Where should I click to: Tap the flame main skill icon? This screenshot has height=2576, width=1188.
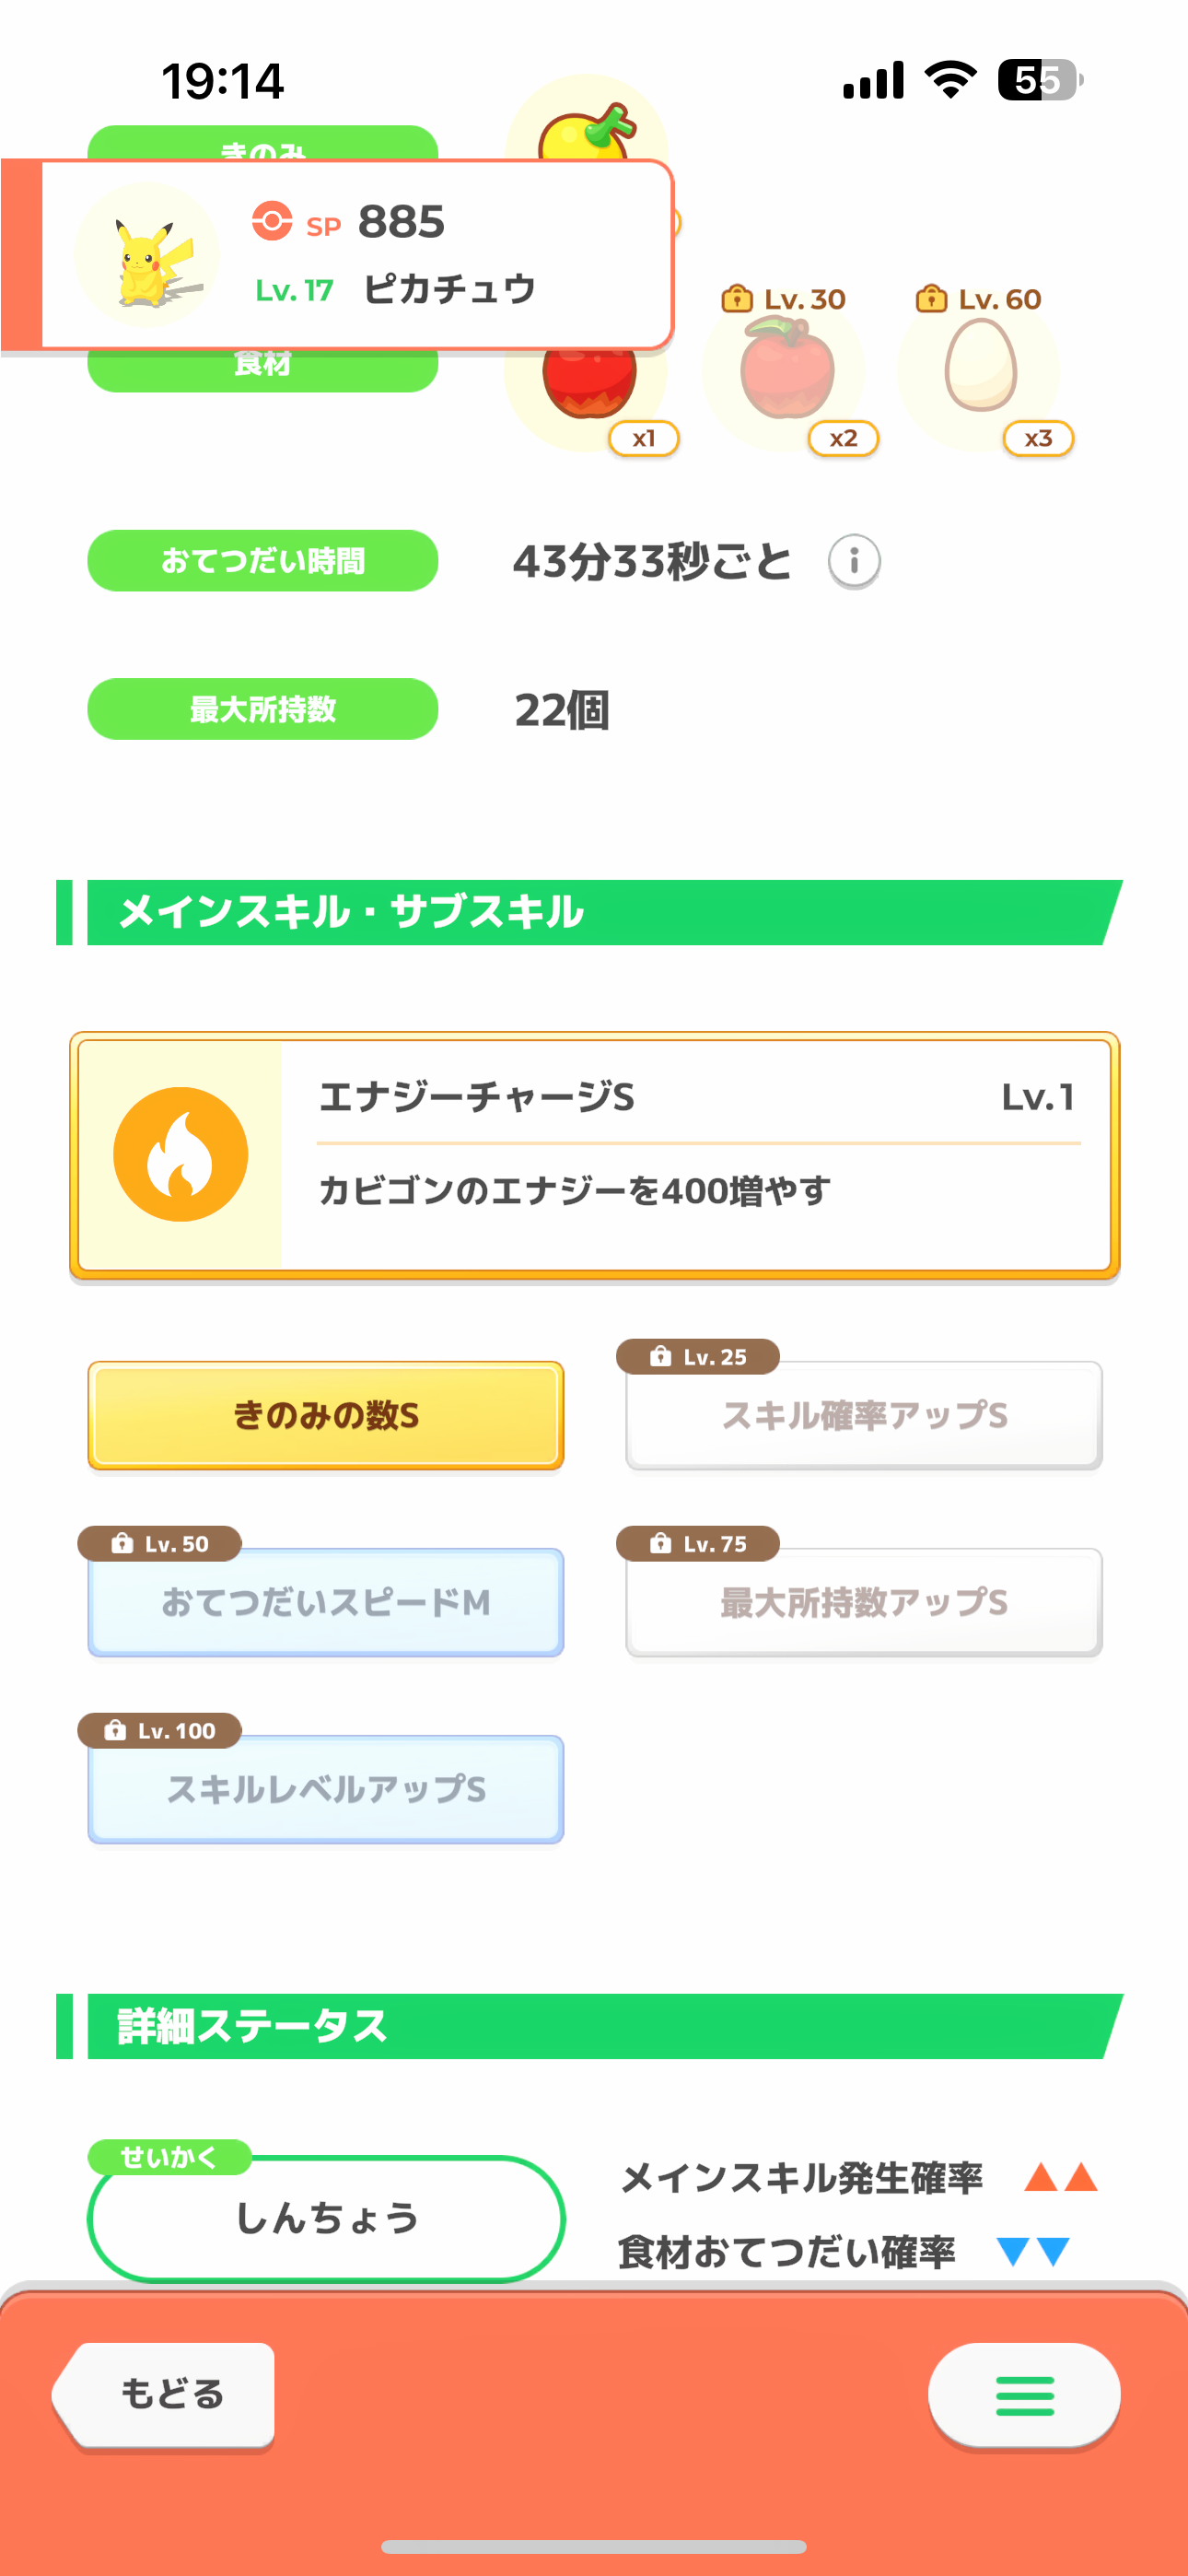pos(181,1154)
